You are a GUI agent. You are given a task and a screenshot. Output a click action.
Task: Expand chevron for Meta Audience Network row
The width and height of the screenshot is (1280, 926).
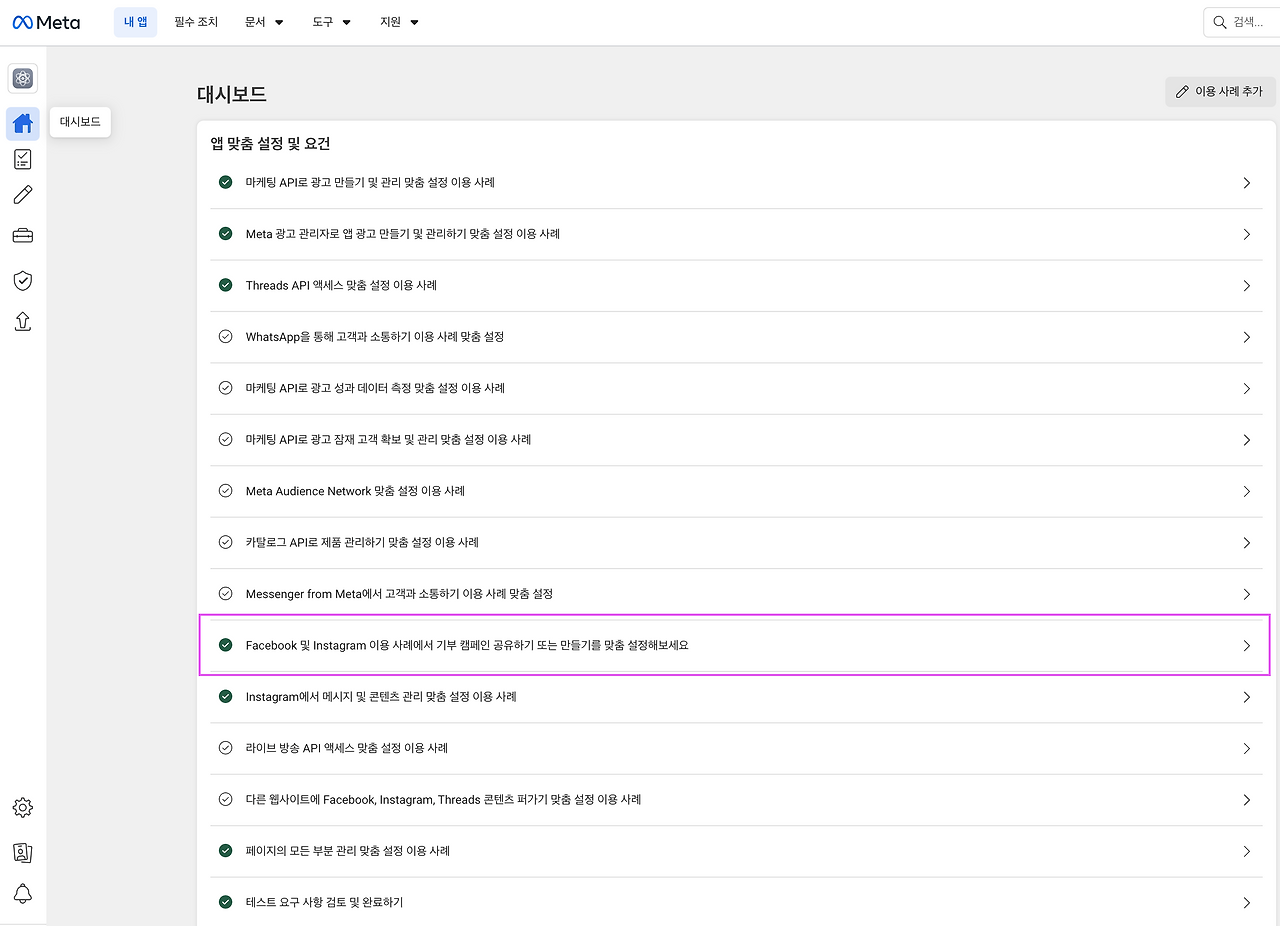(1246, 492)
